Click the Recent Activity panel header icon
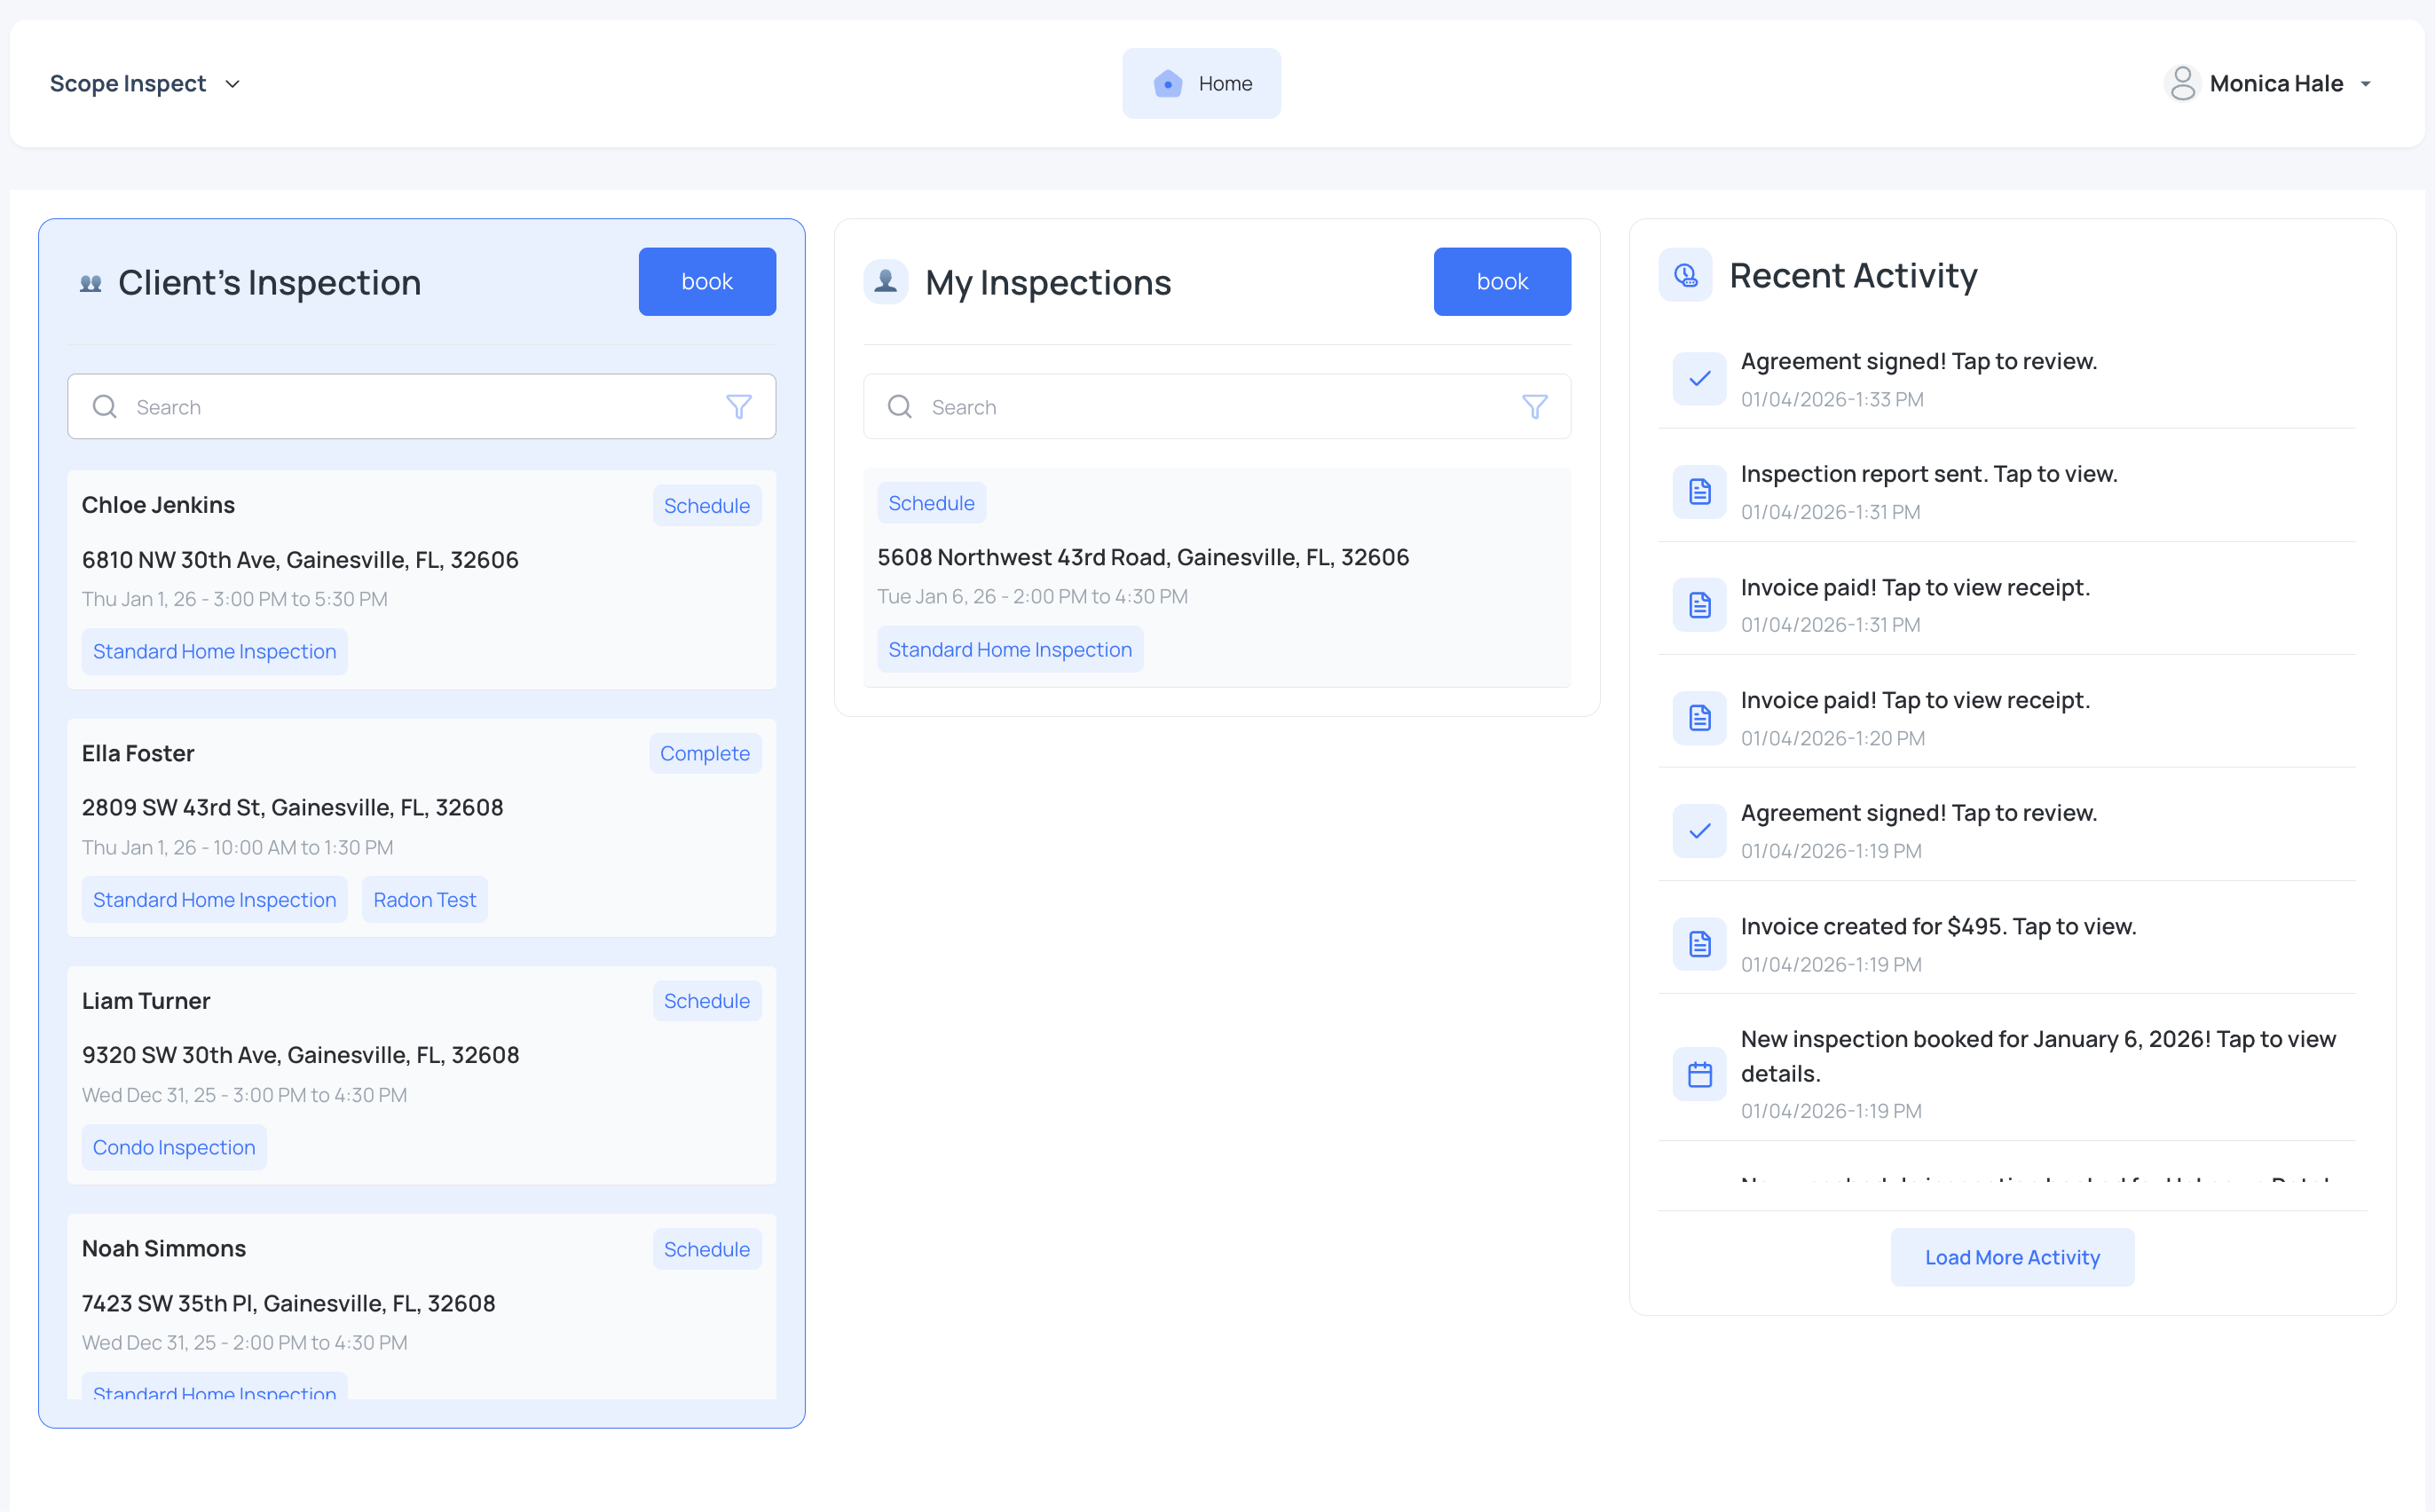2435x1512 pixels. [1685, 275]
